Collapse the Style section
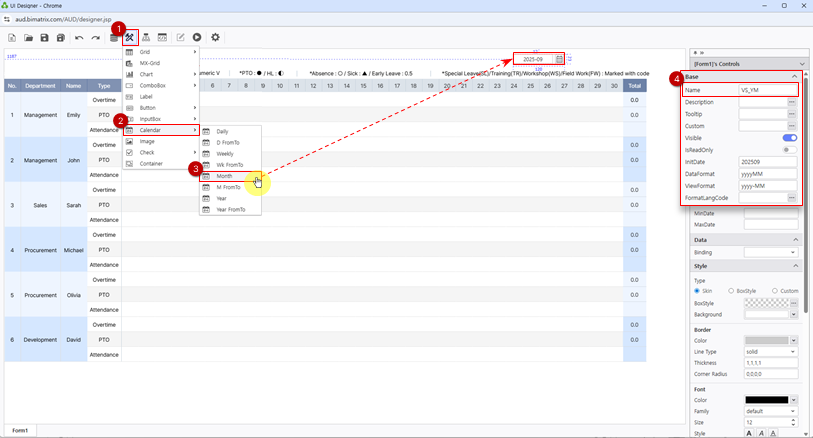Image resolution: width=813 pixels, height=438 pixels. tap(795, 266)
